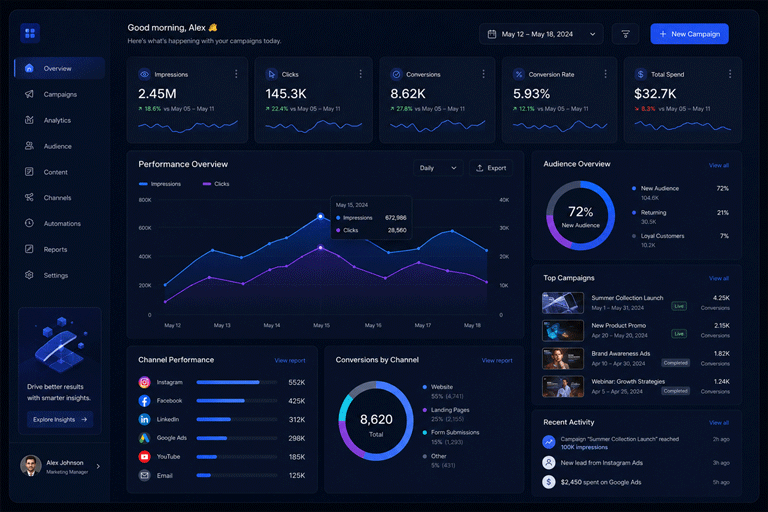Click the New Campaign button
This screenshot has width=768, height=512.
pos(689,34)
